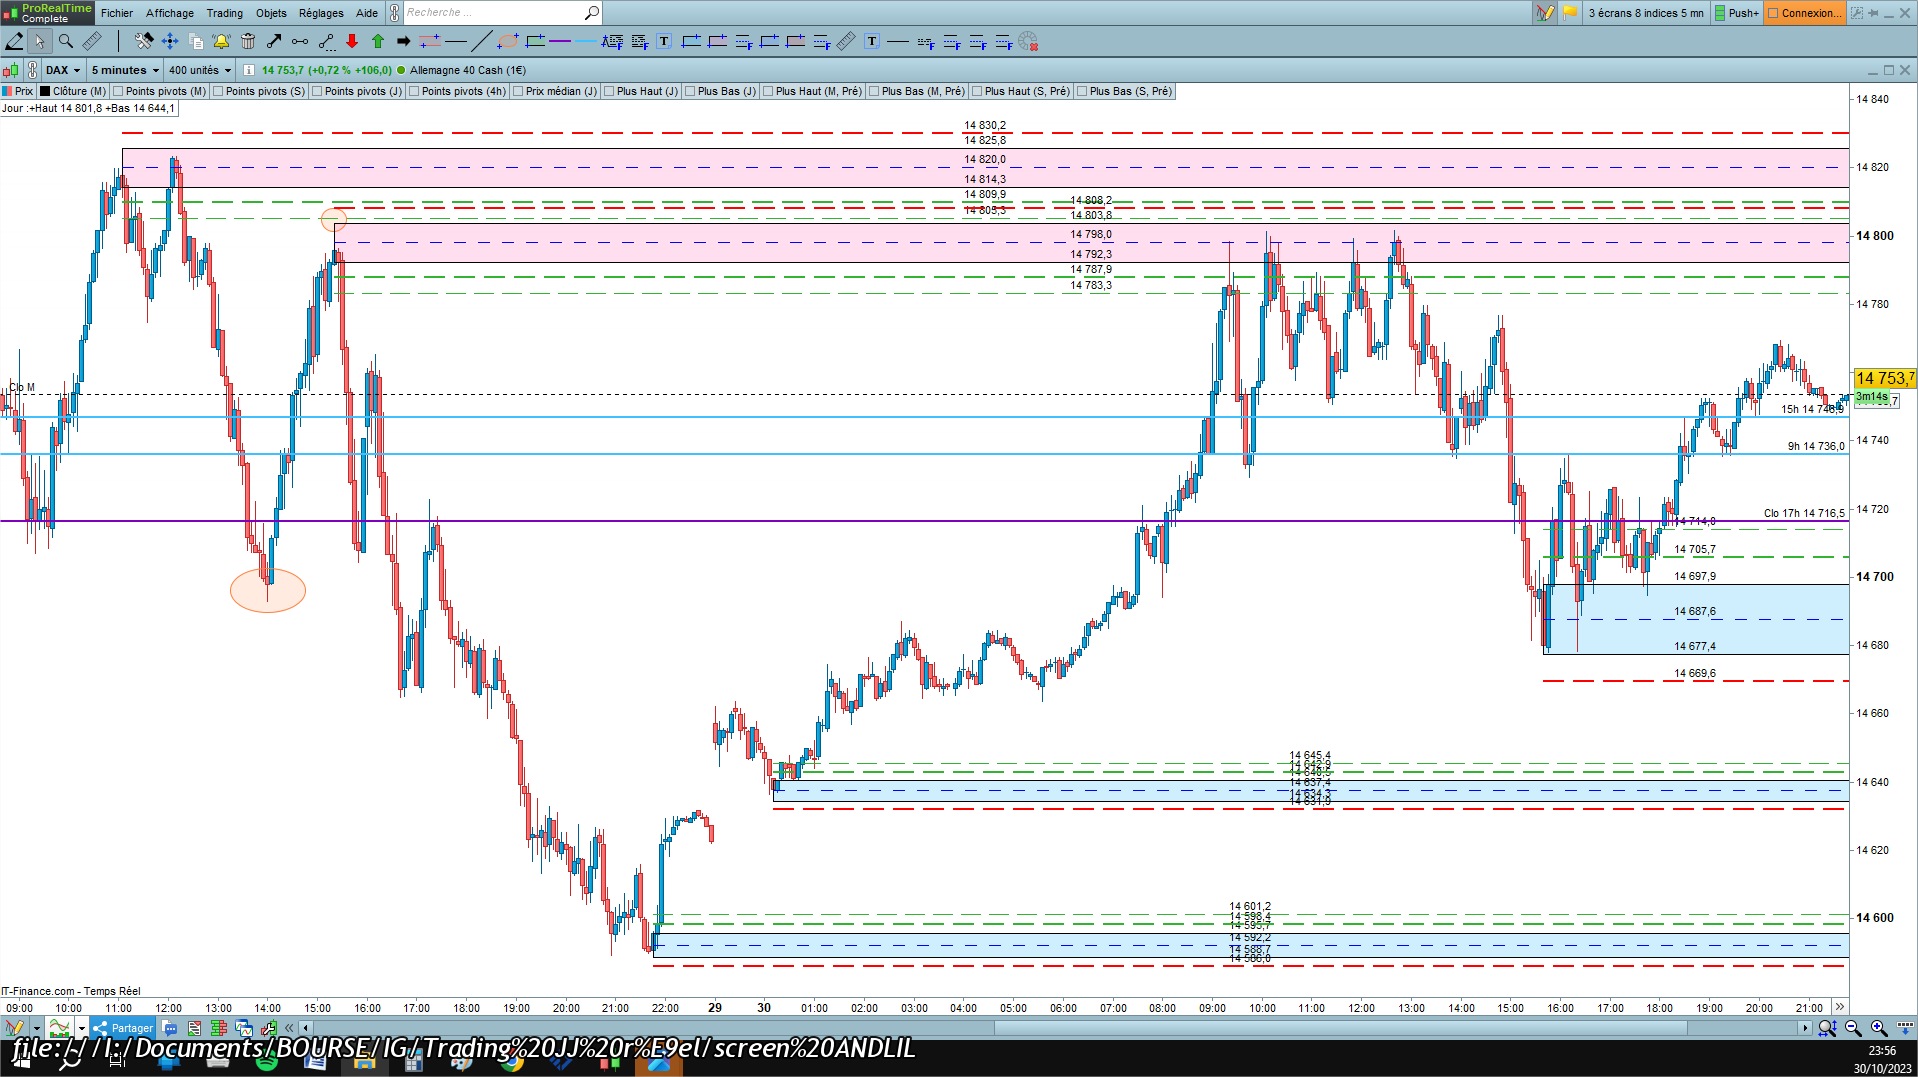Expand the 400 unités dropdown
Image resolution: width=1918 pixels, height=1077 pixels.
(x=200, y=70)
